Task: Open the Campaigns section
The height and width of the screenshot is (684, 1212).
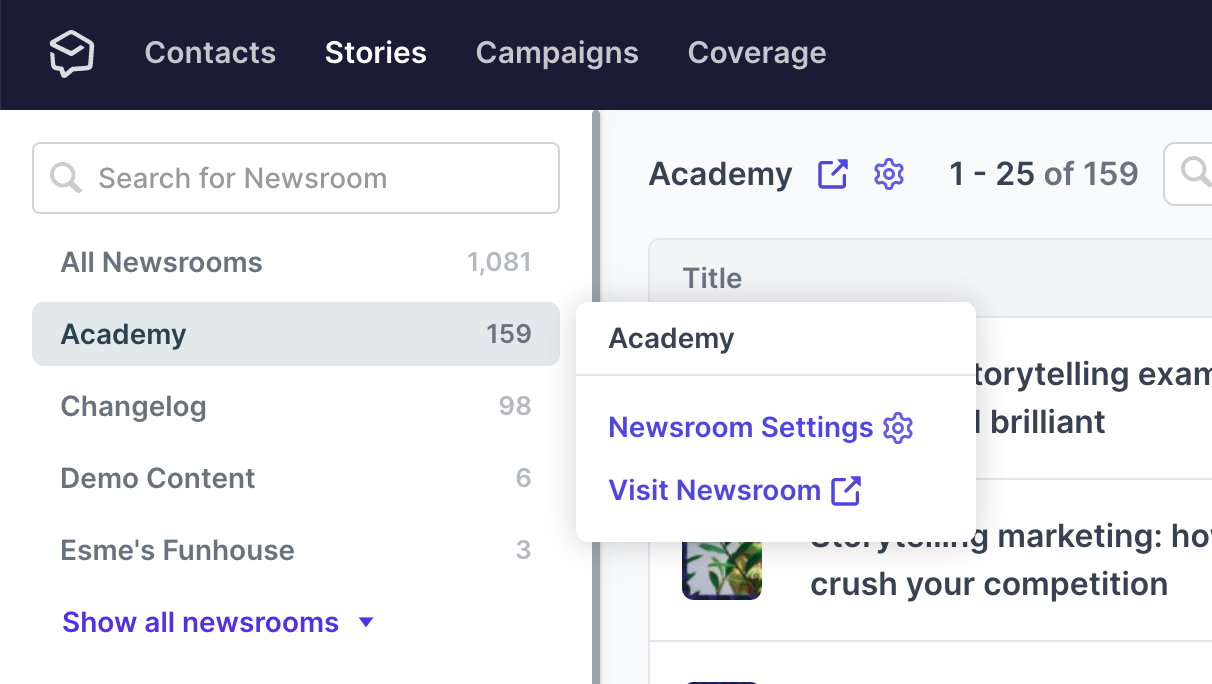Action: (557, 53)
